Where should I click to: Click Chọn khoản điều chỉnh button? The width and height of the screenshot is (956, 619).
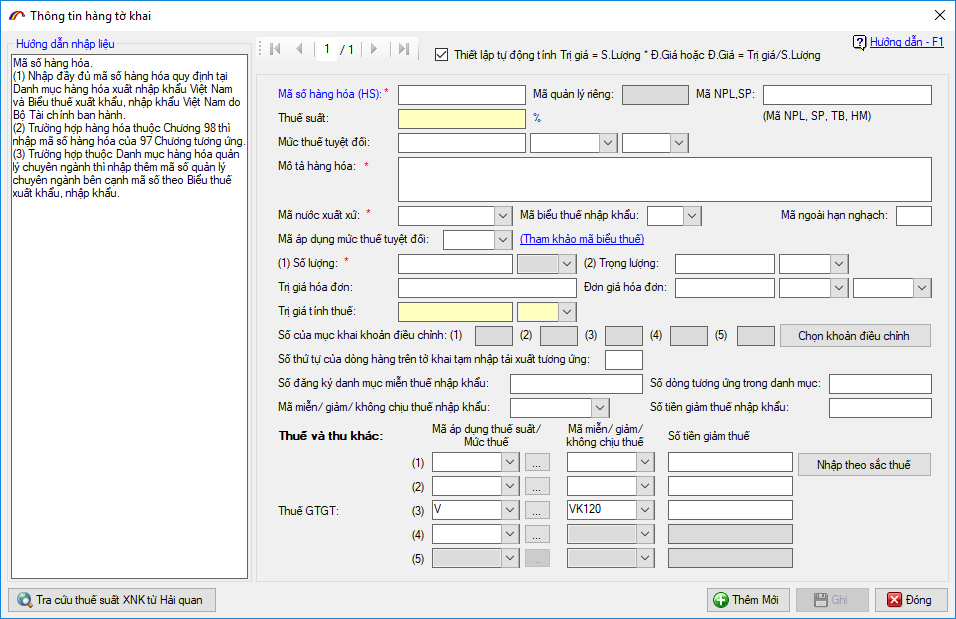point(854,336)
